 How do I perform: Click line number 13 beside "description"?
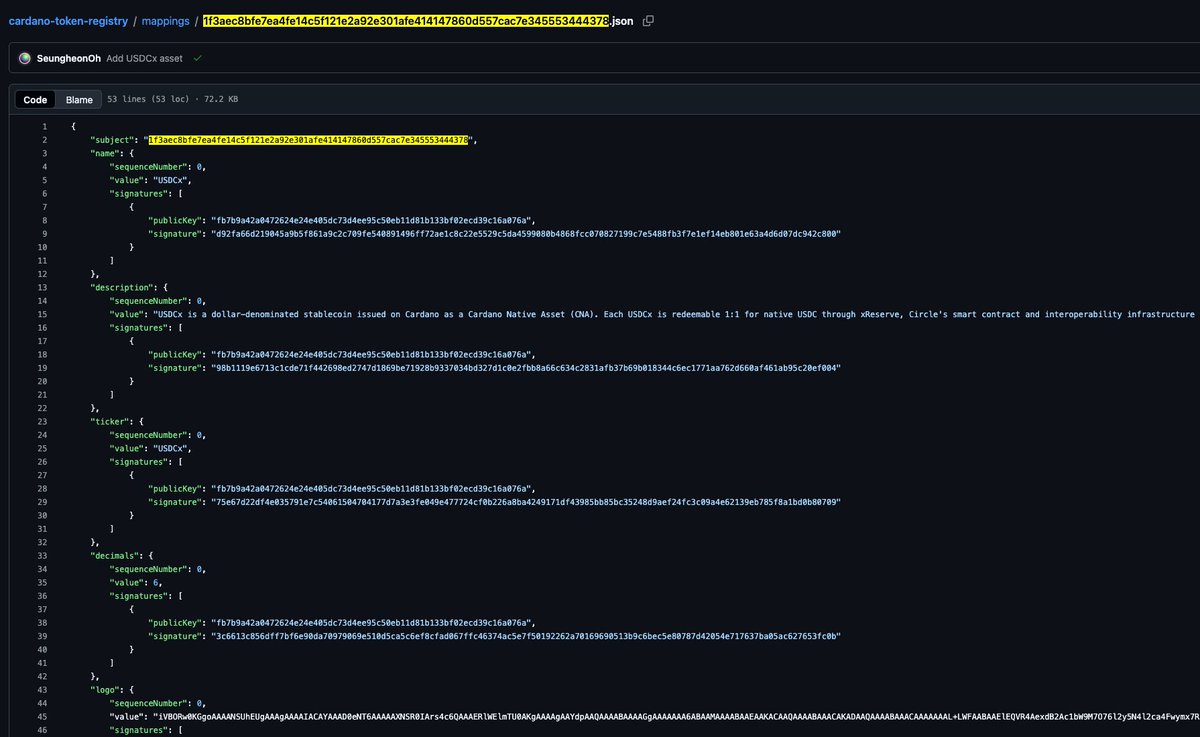click(x=45, y=287)
